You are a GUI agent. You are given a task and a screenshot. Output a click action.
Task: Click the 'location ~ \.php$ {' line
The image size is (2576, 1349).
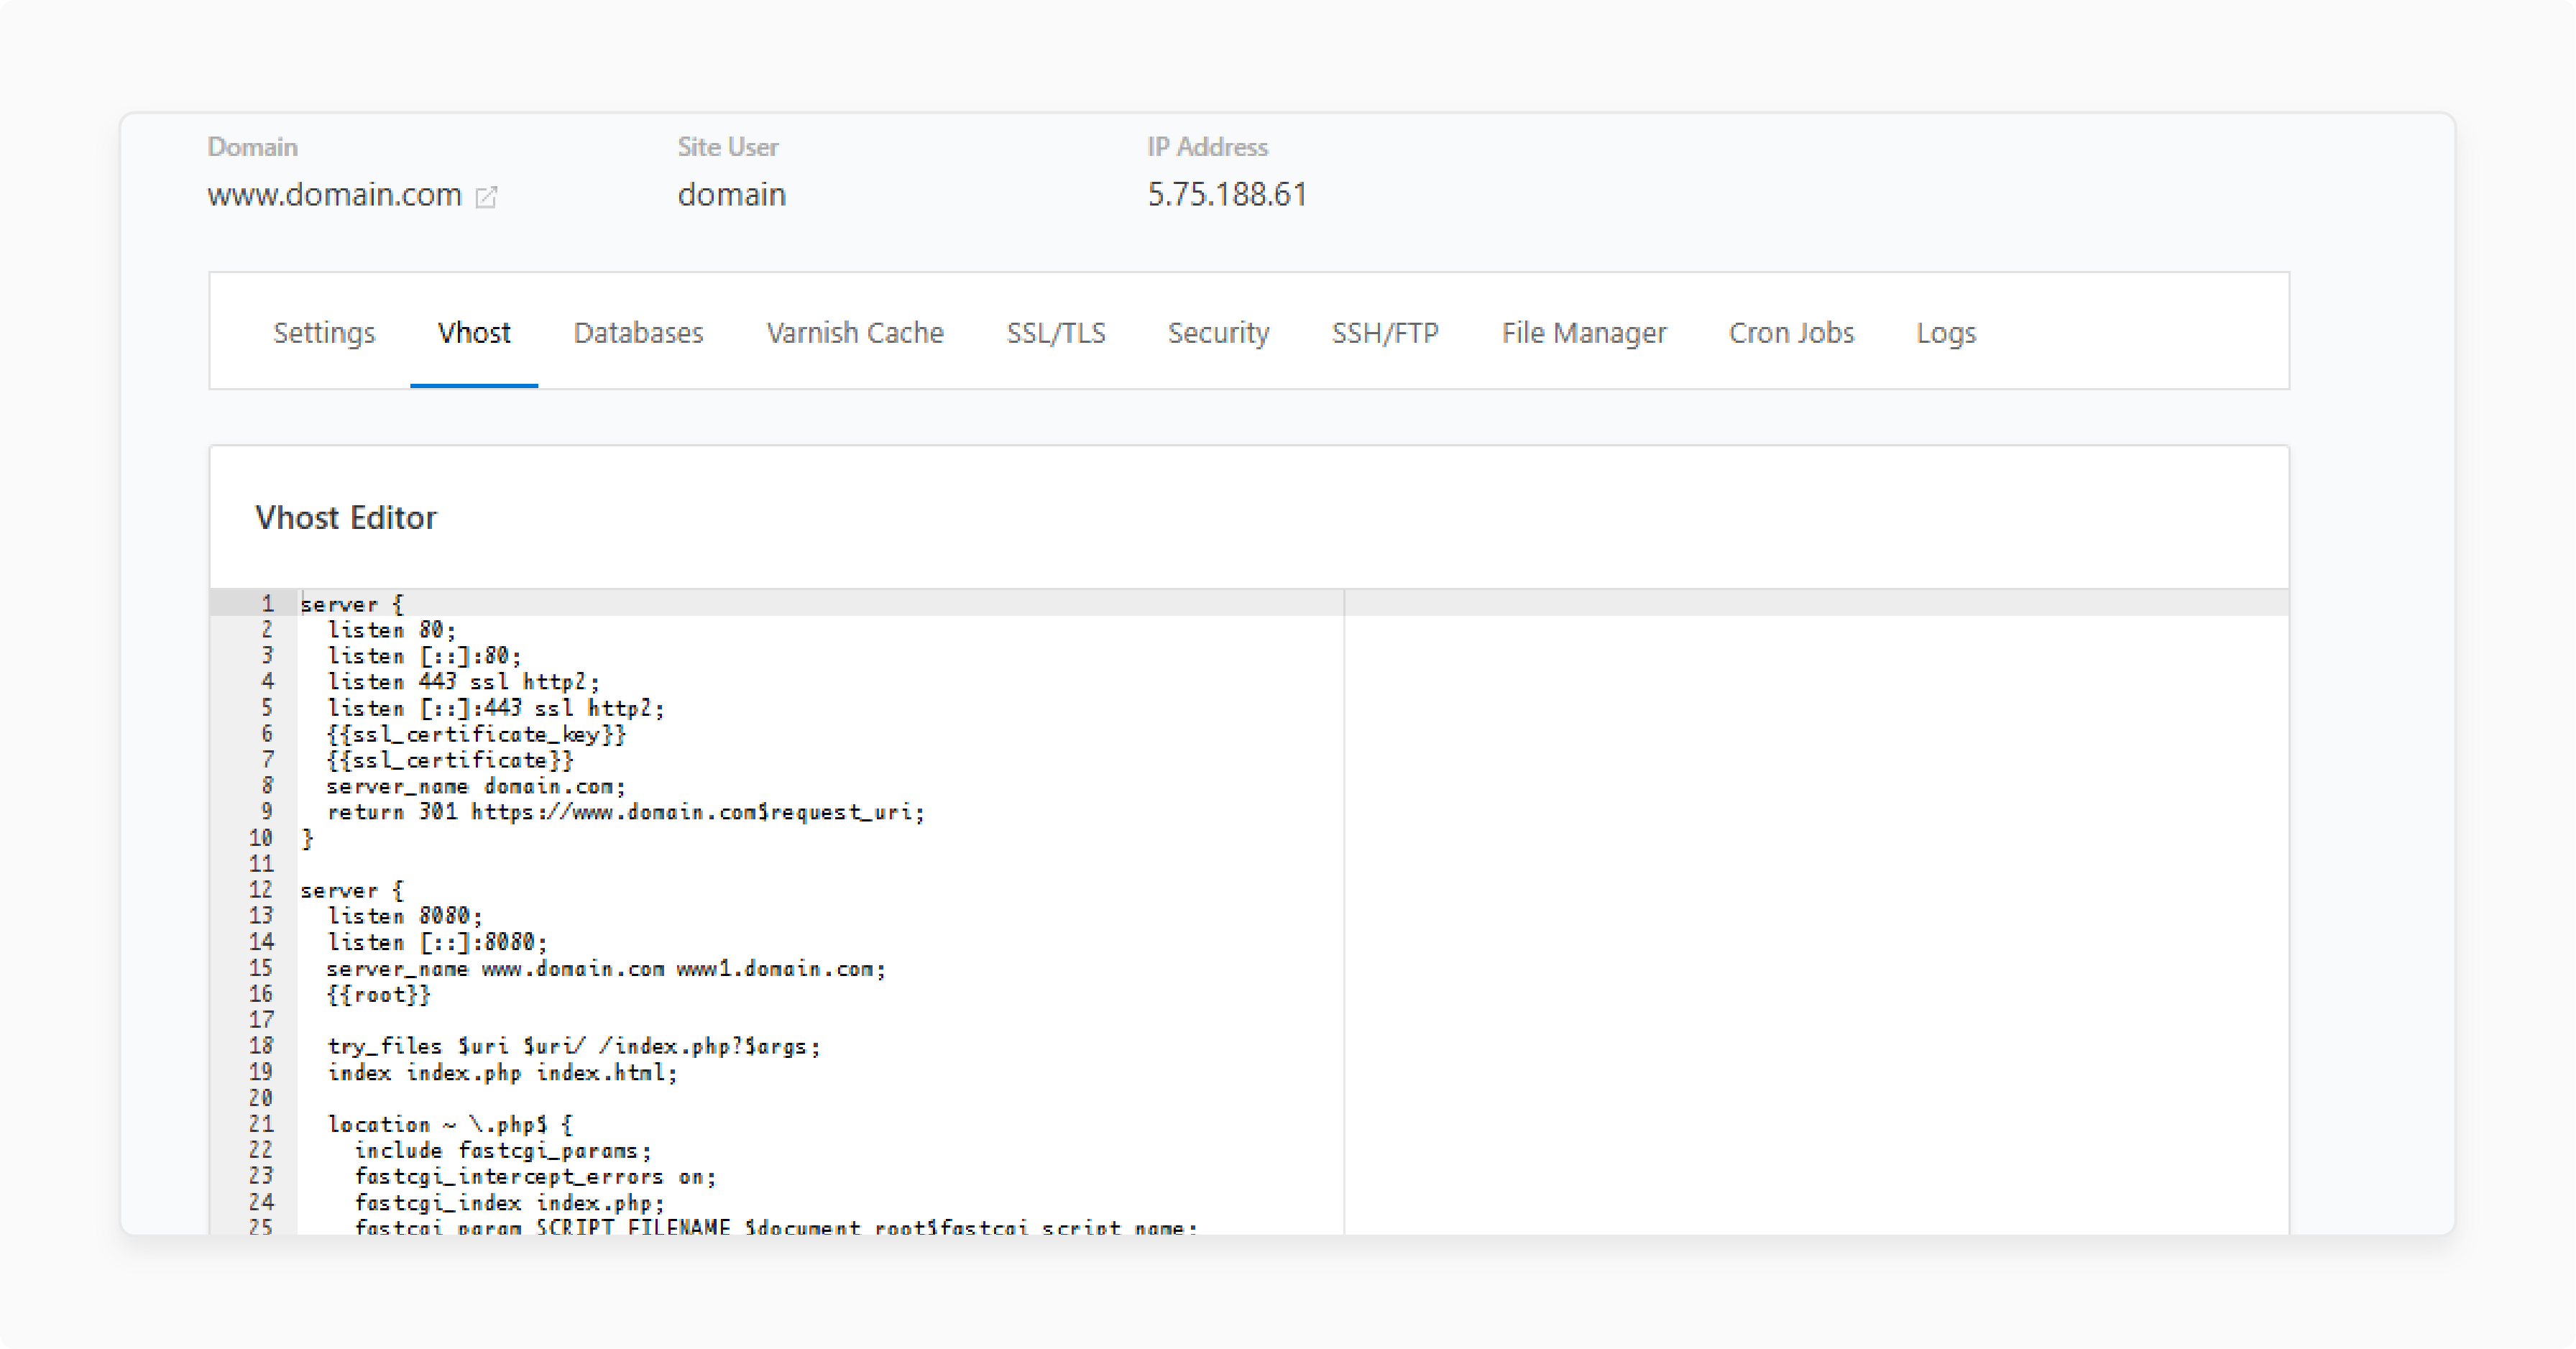[451, 1124]
